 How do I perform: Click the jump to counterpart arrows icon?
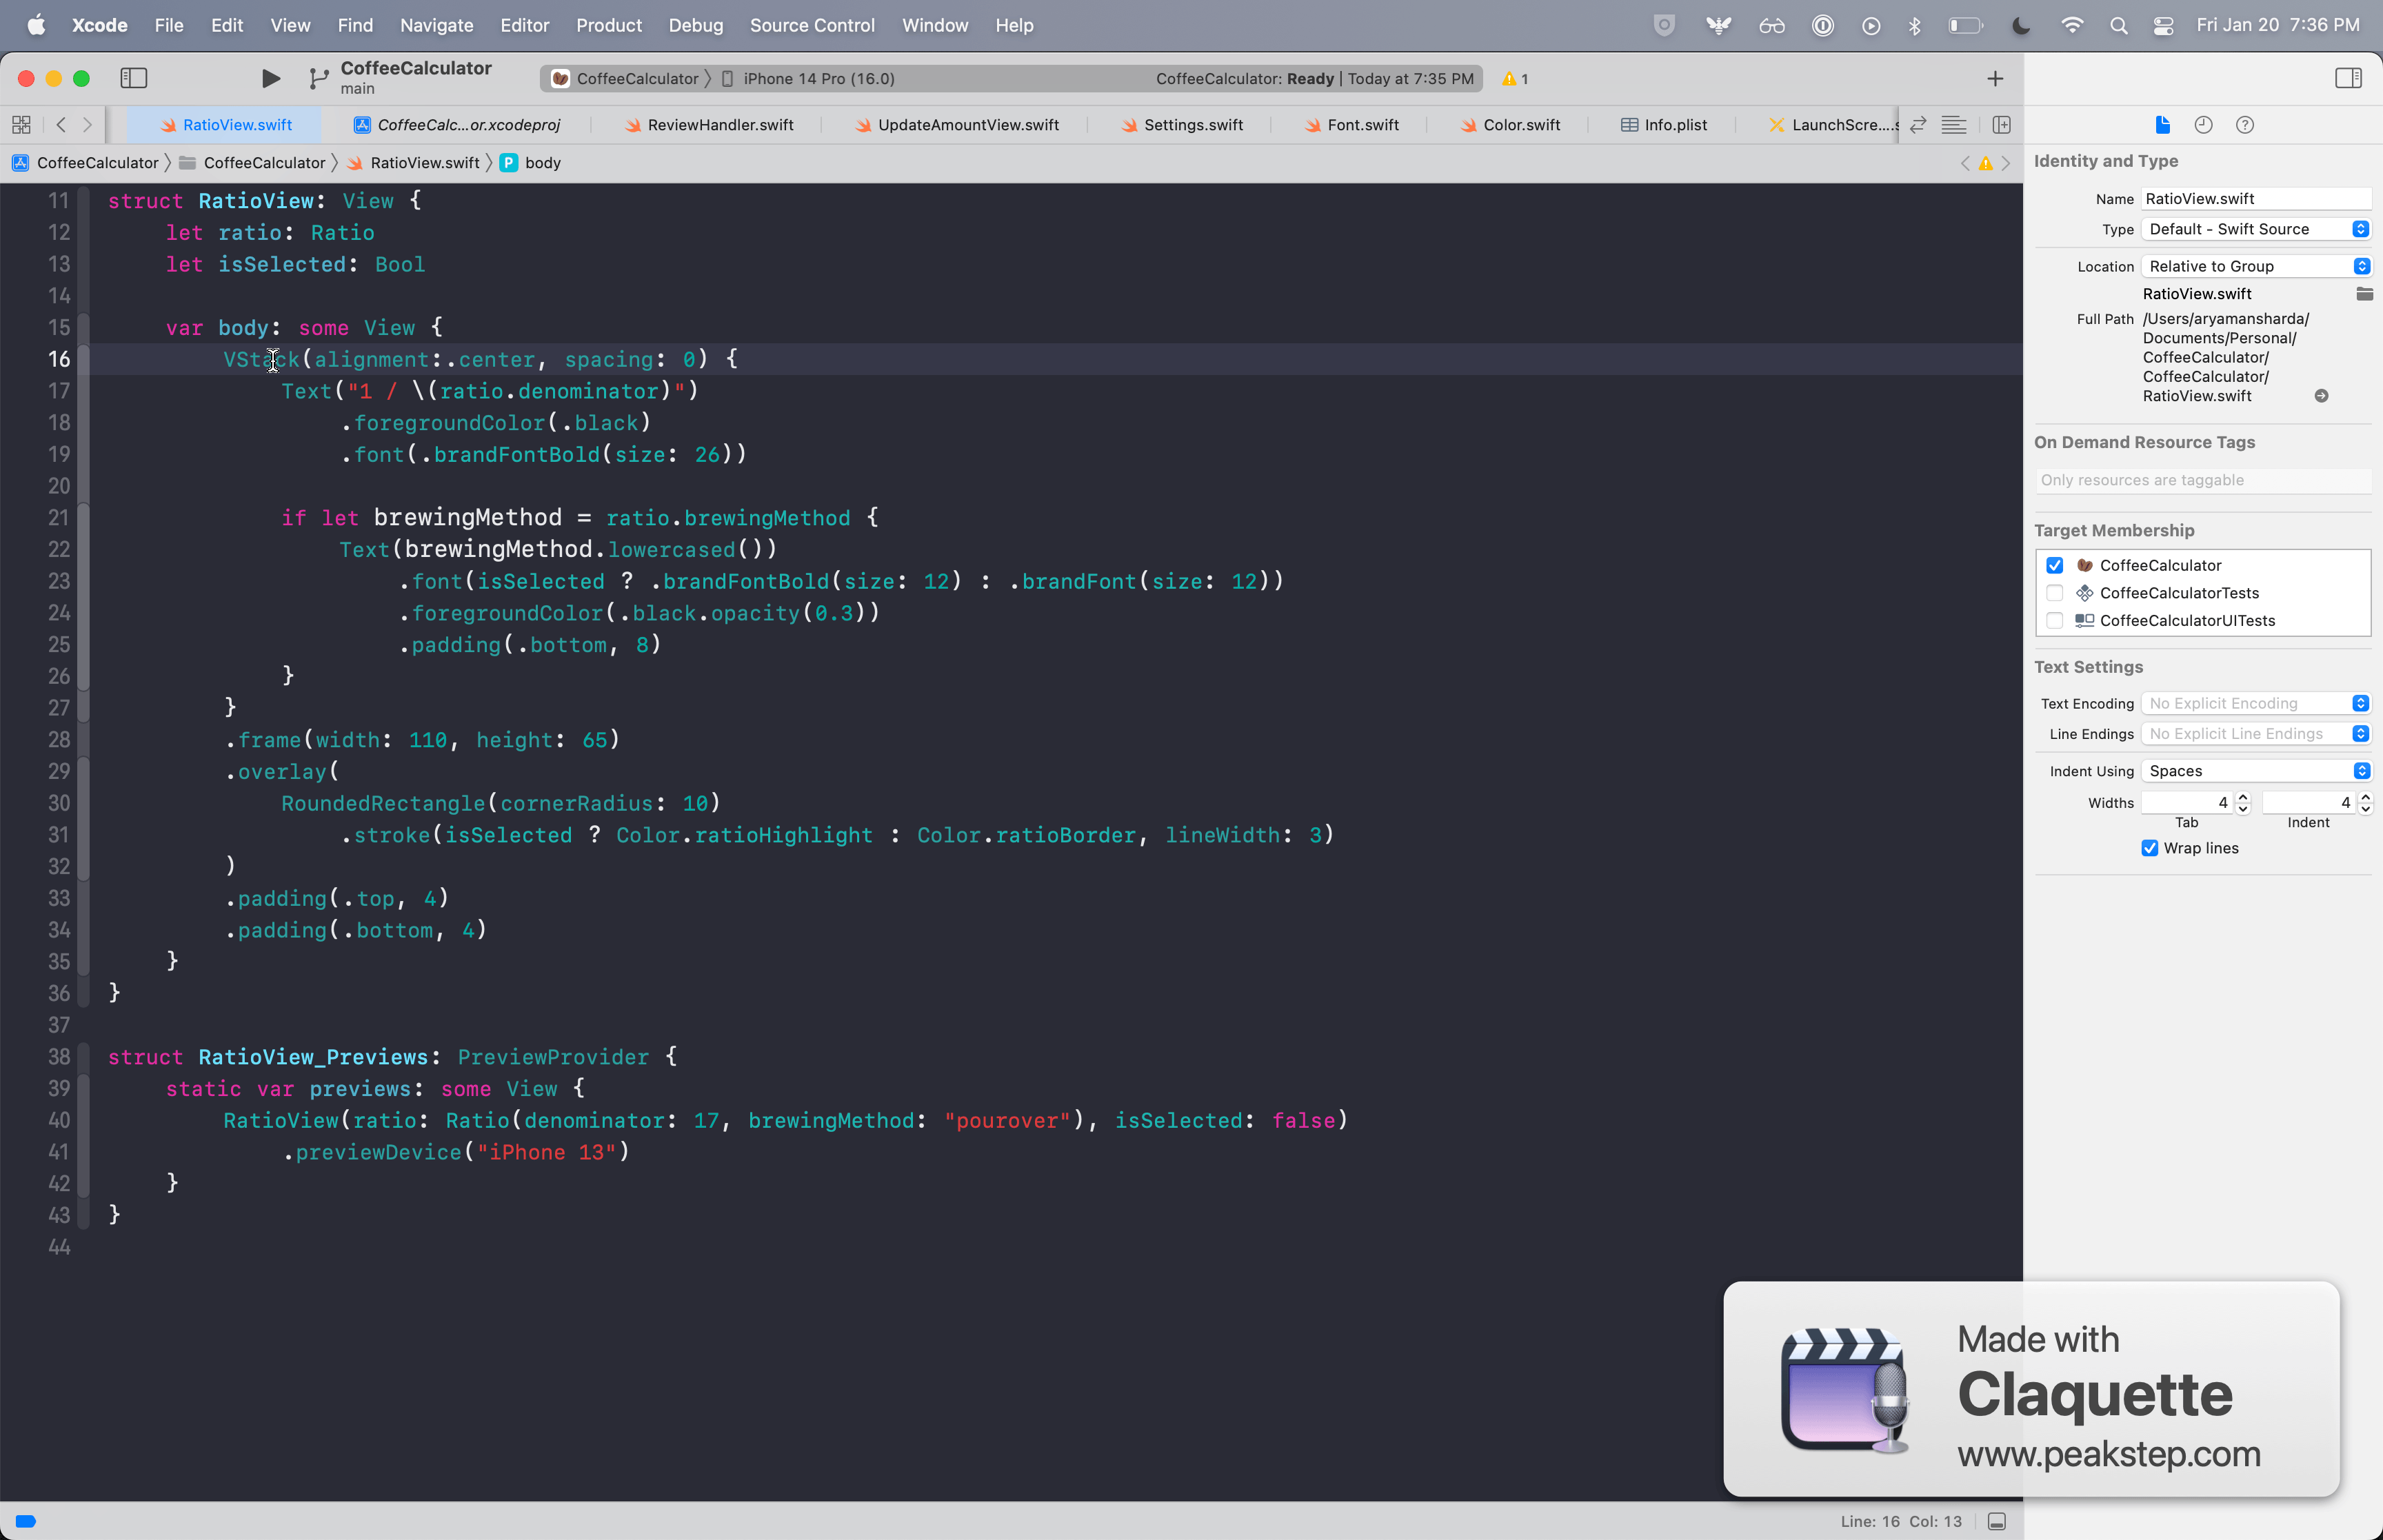[1918, 124]
